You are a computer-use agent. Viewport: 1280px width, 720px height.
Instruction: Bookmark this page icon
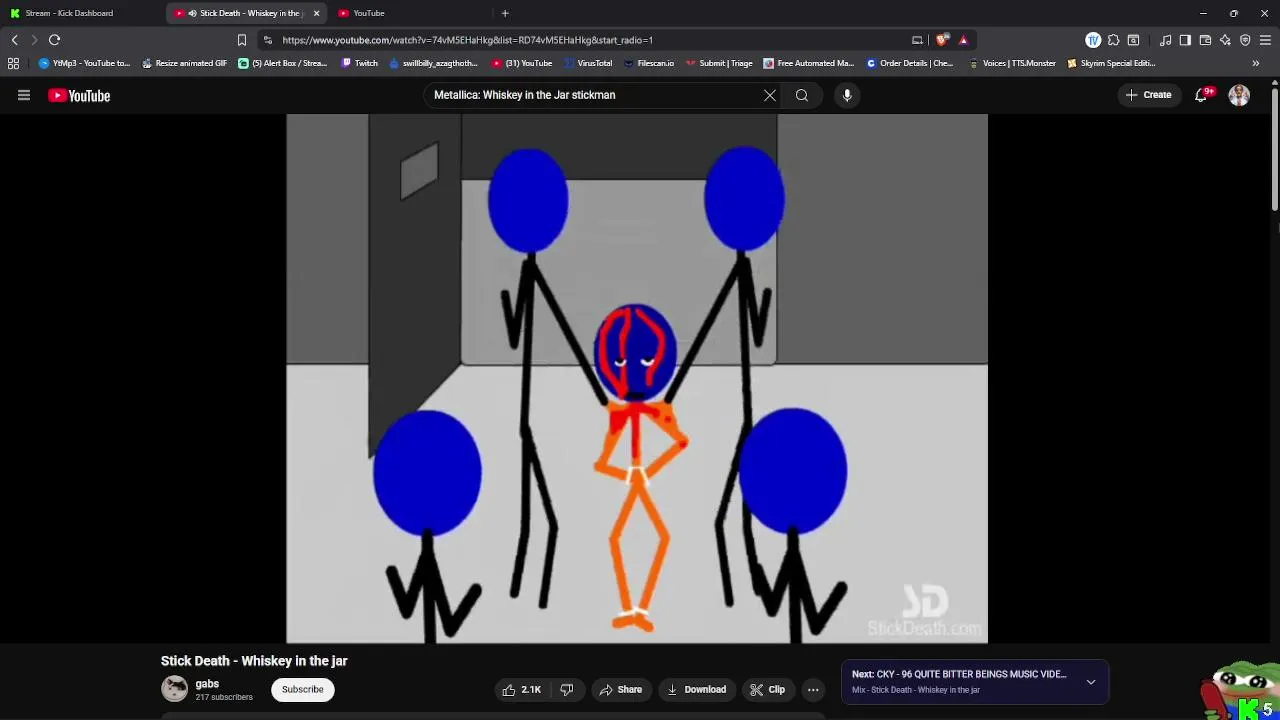(x=241, y=40)
